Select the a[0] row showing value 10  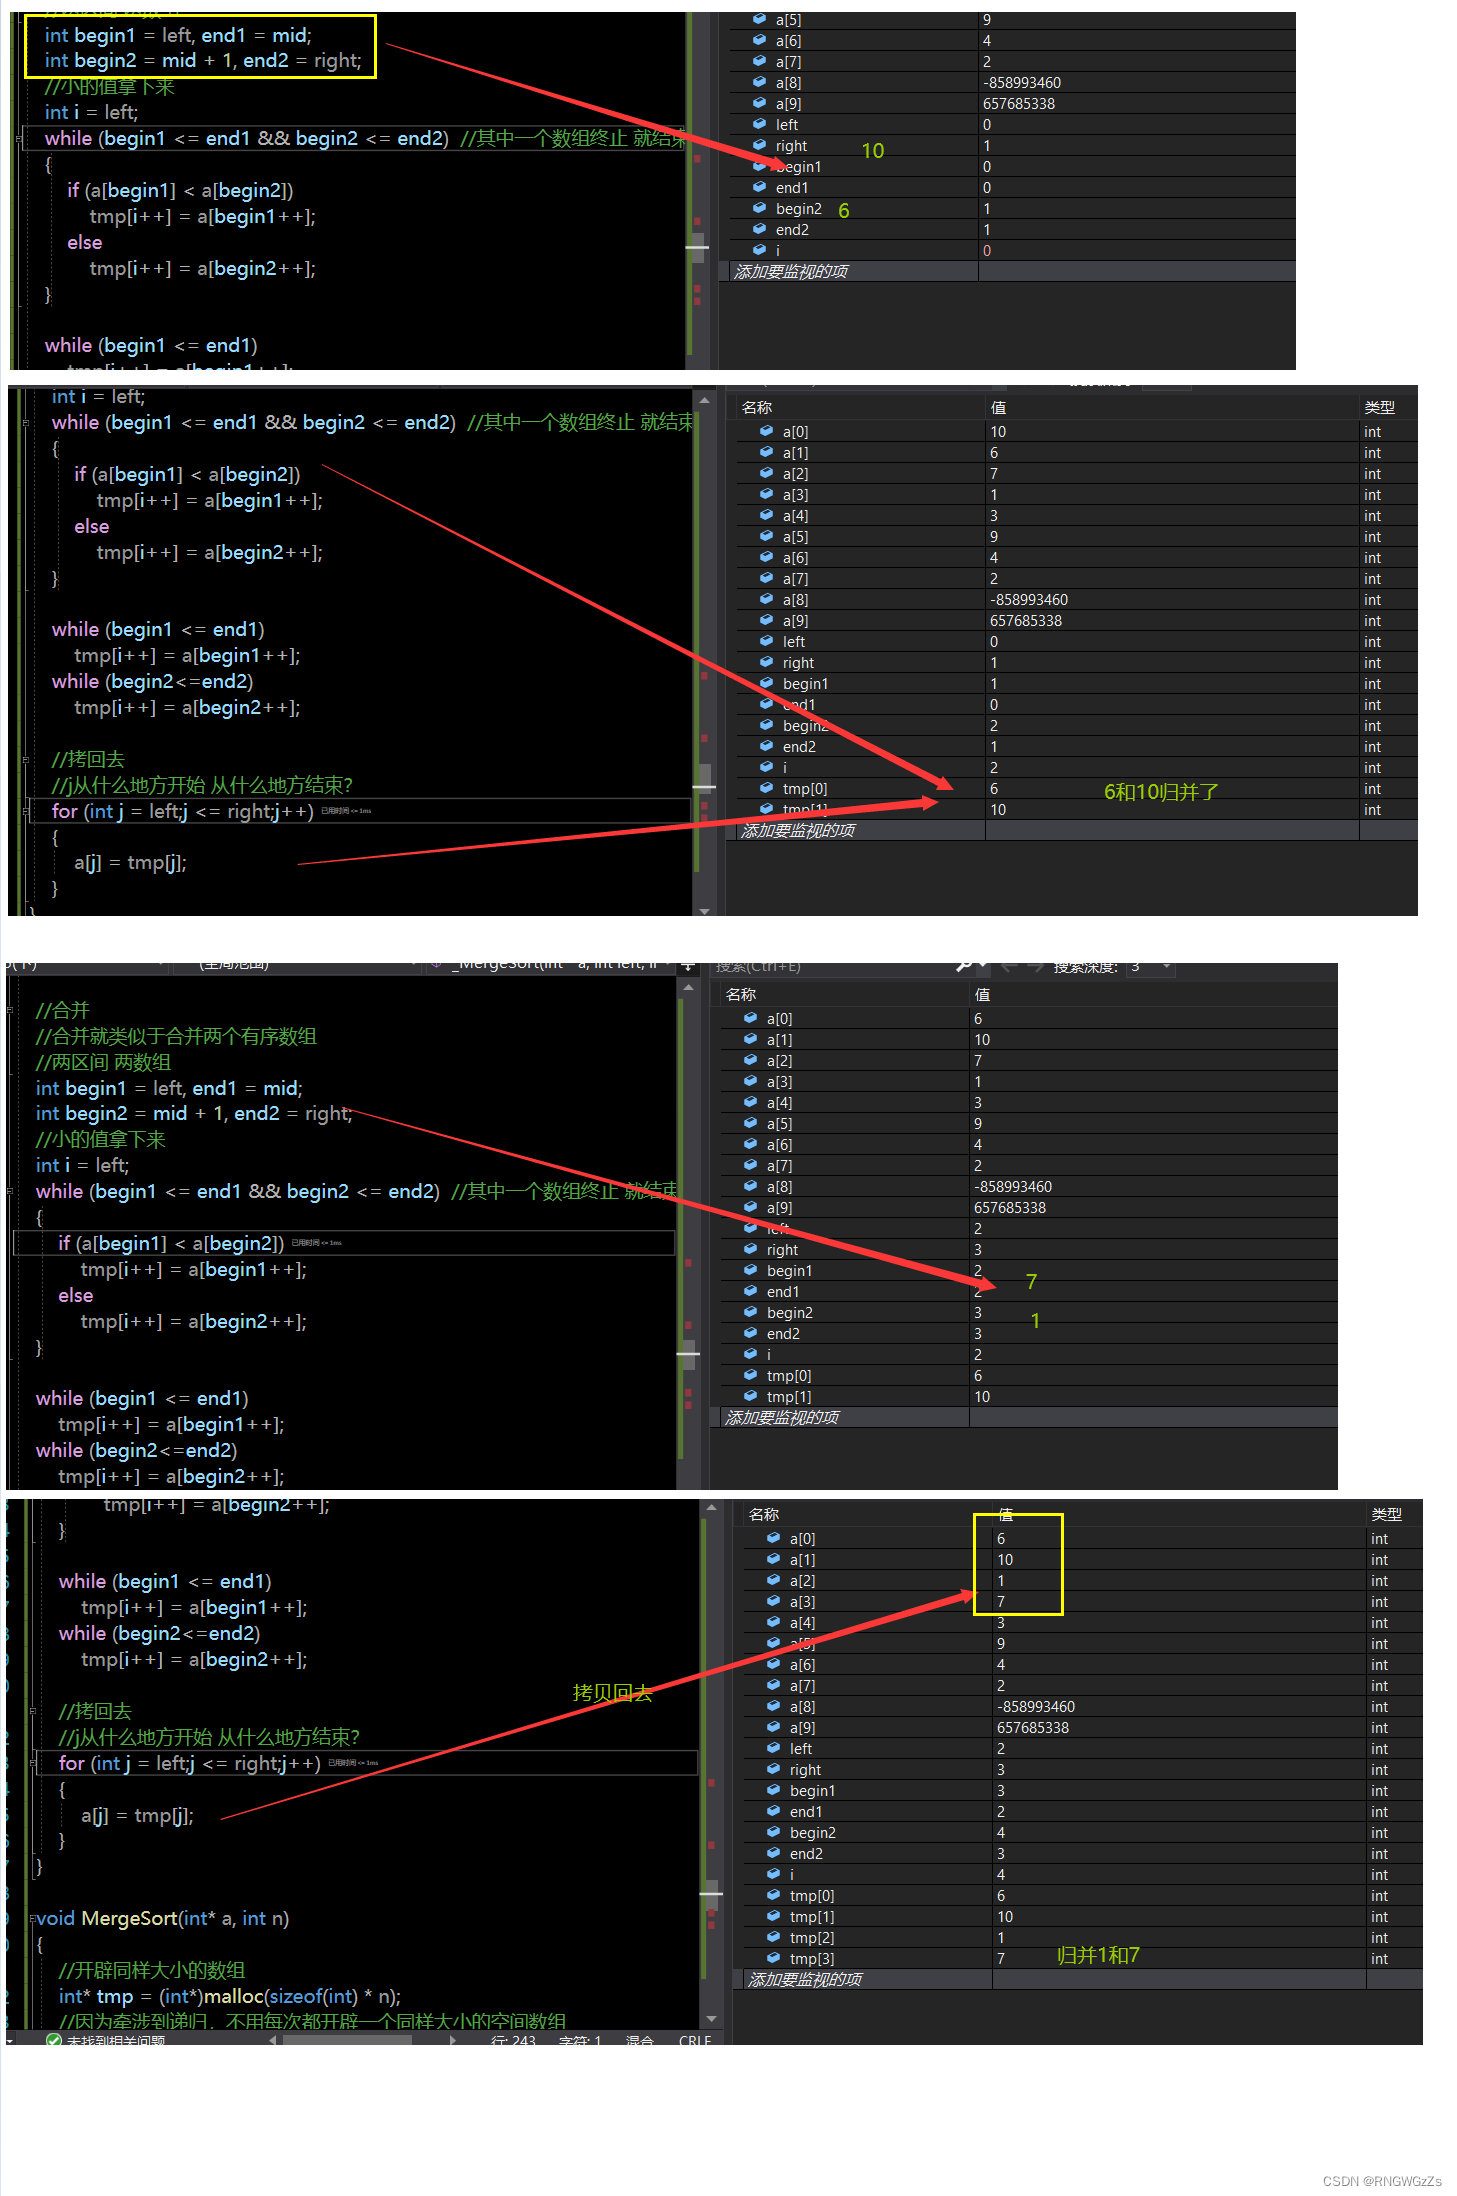(x=1076, y=432)
